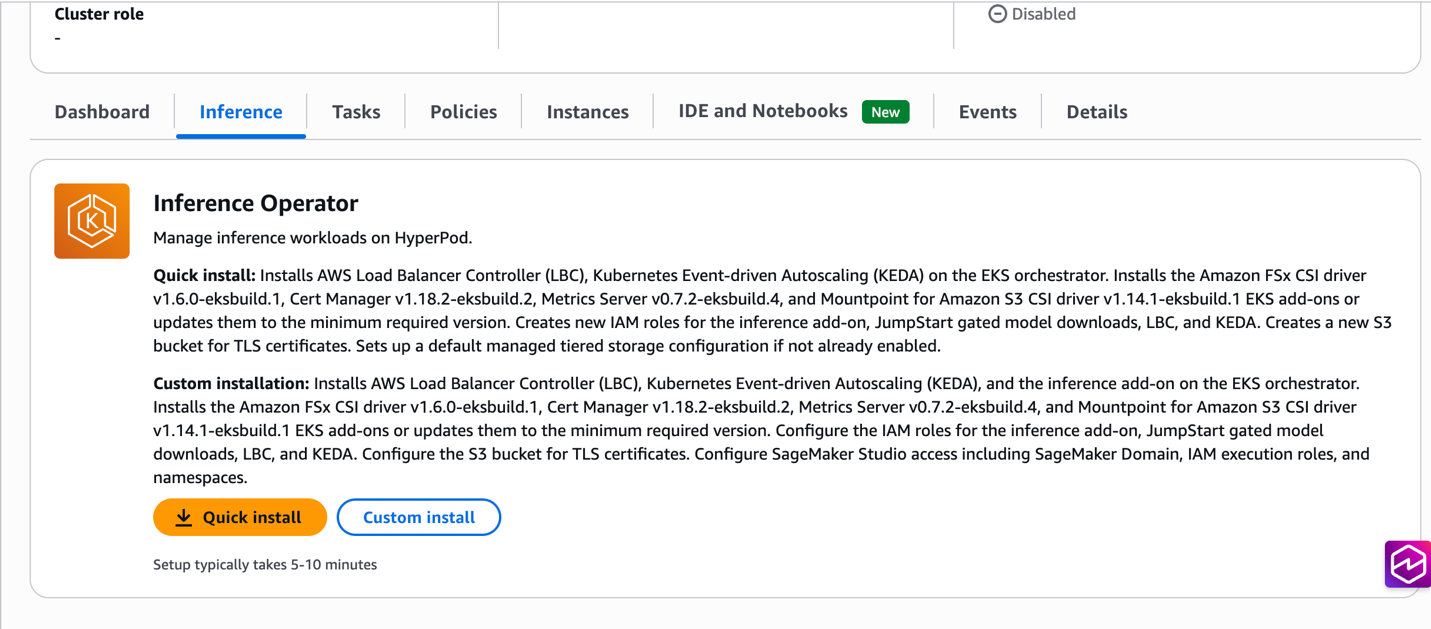
Task: View the Details tab
Action: pyautogui.click(x=1096, y=111)
